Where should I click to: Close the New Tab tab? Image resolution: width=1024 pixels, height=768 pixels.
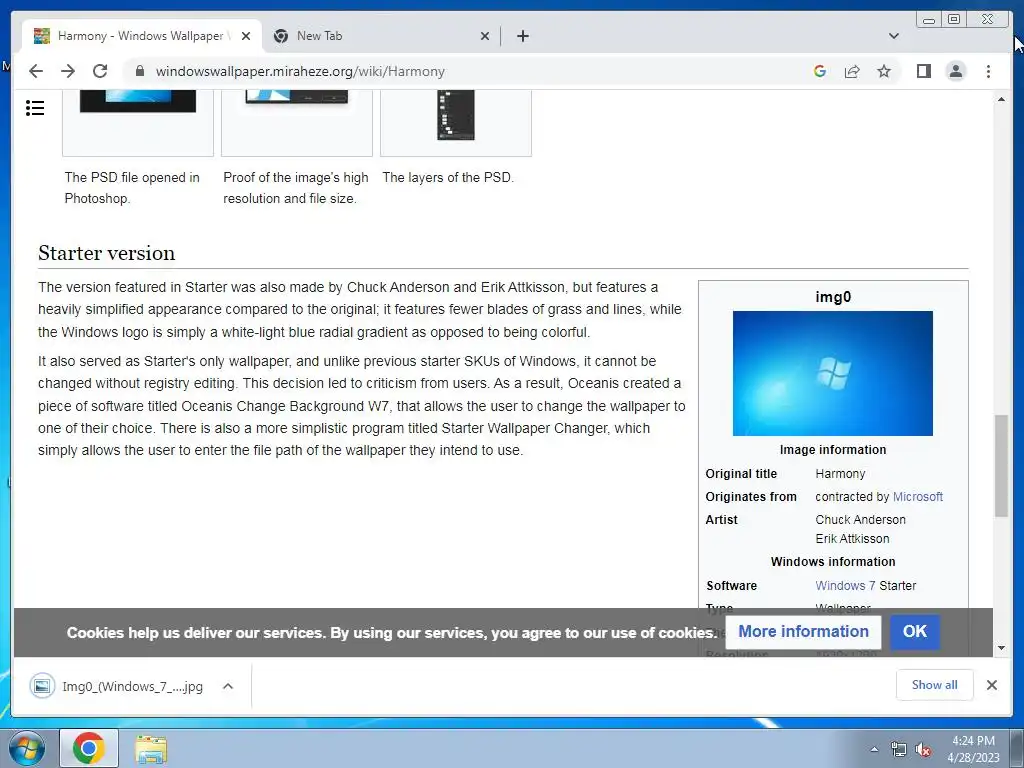click(x=485, y=36)
